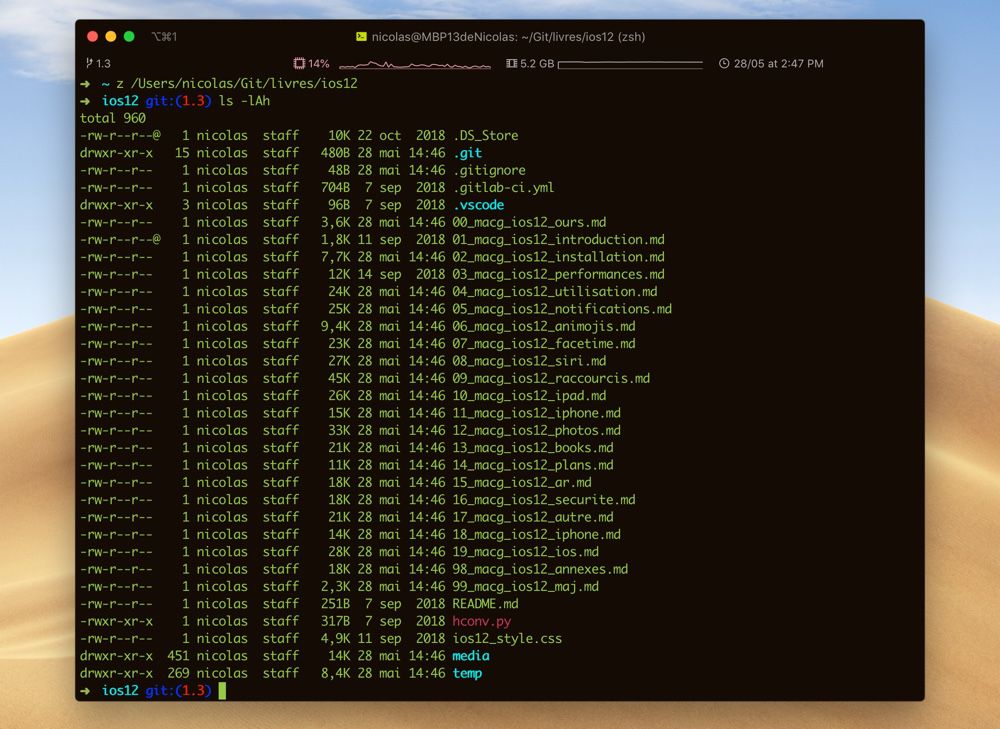Click the green zoom window button
1000x729 pixels.
tap(129, 36)
